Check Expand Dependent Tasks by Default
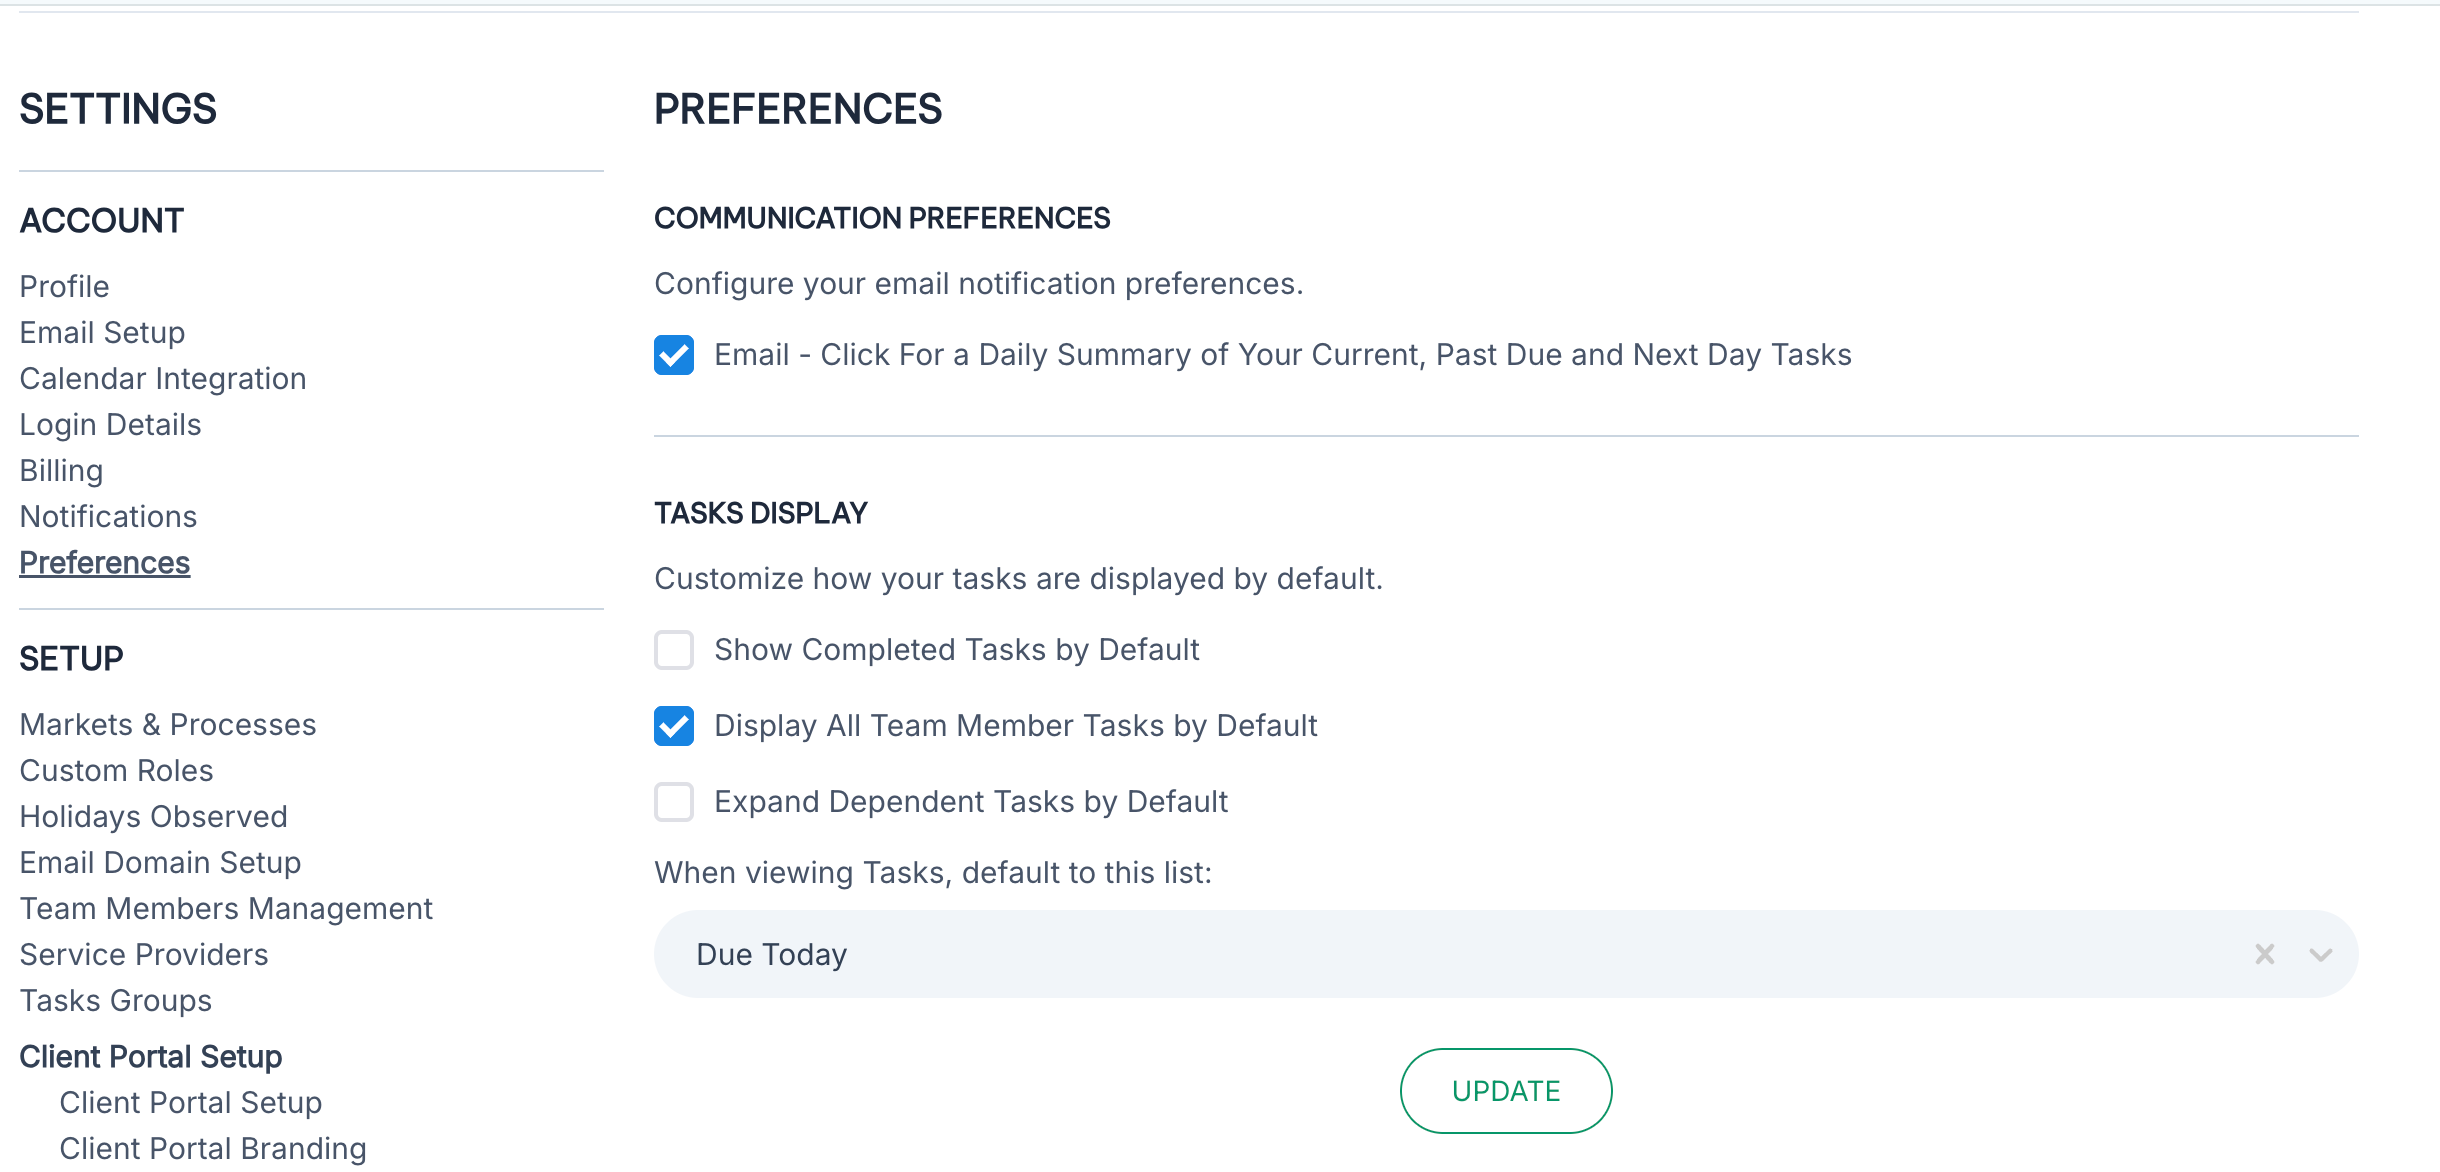The width and height of the screenshot is (2440, 1172). [674, 802]
